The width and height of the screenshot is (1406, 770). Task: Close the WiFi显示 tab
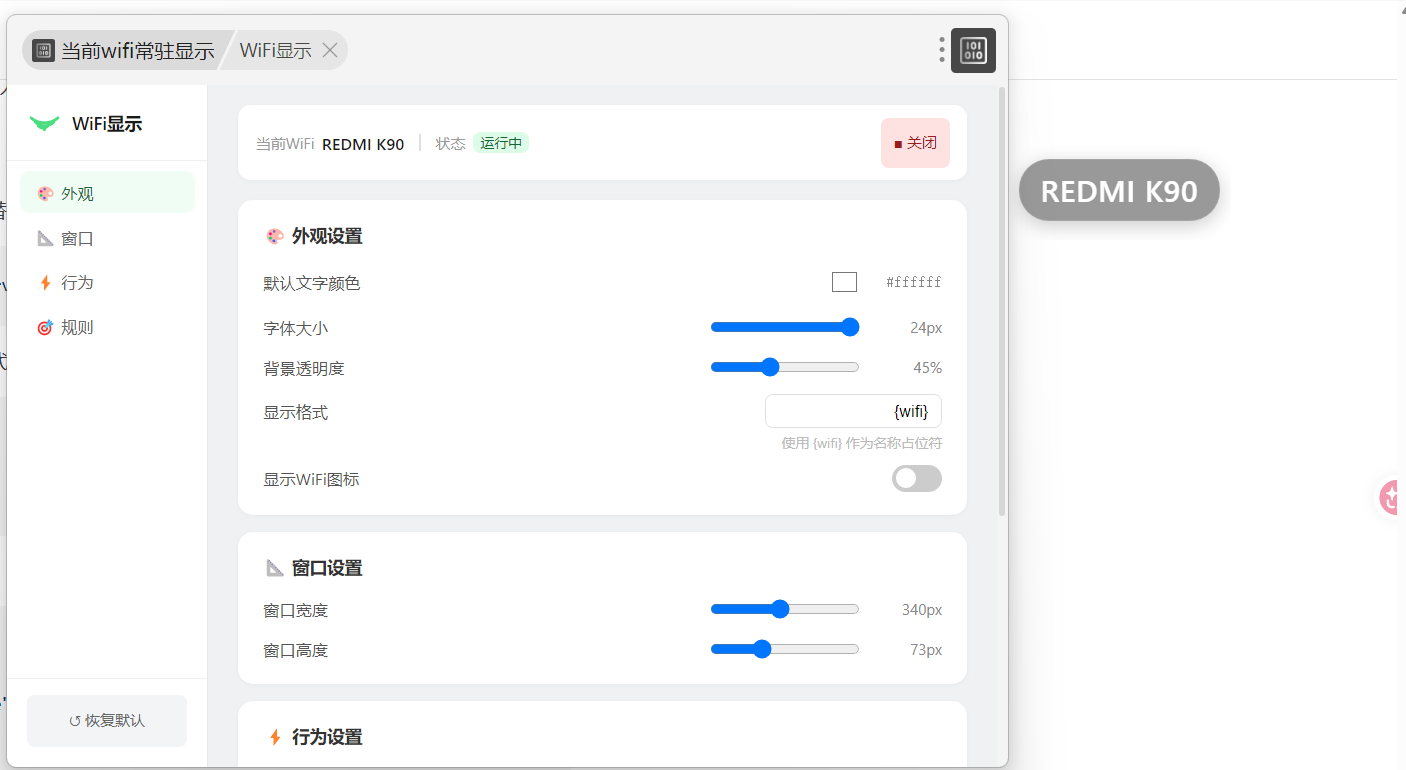(x=330, y=50)
